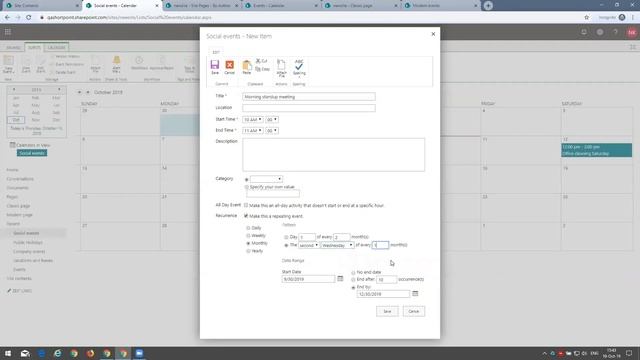Select the No end date radio
640x360 pixels.
pyautogui.click(x=353, y=272)
